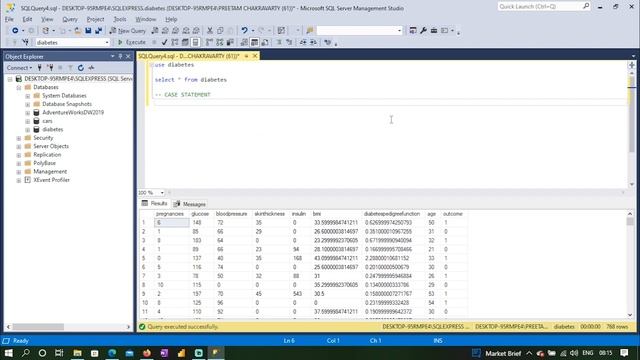Close the Object Explorer panel
The width and height of the screenshot is (640, 360).
[128, 56]
